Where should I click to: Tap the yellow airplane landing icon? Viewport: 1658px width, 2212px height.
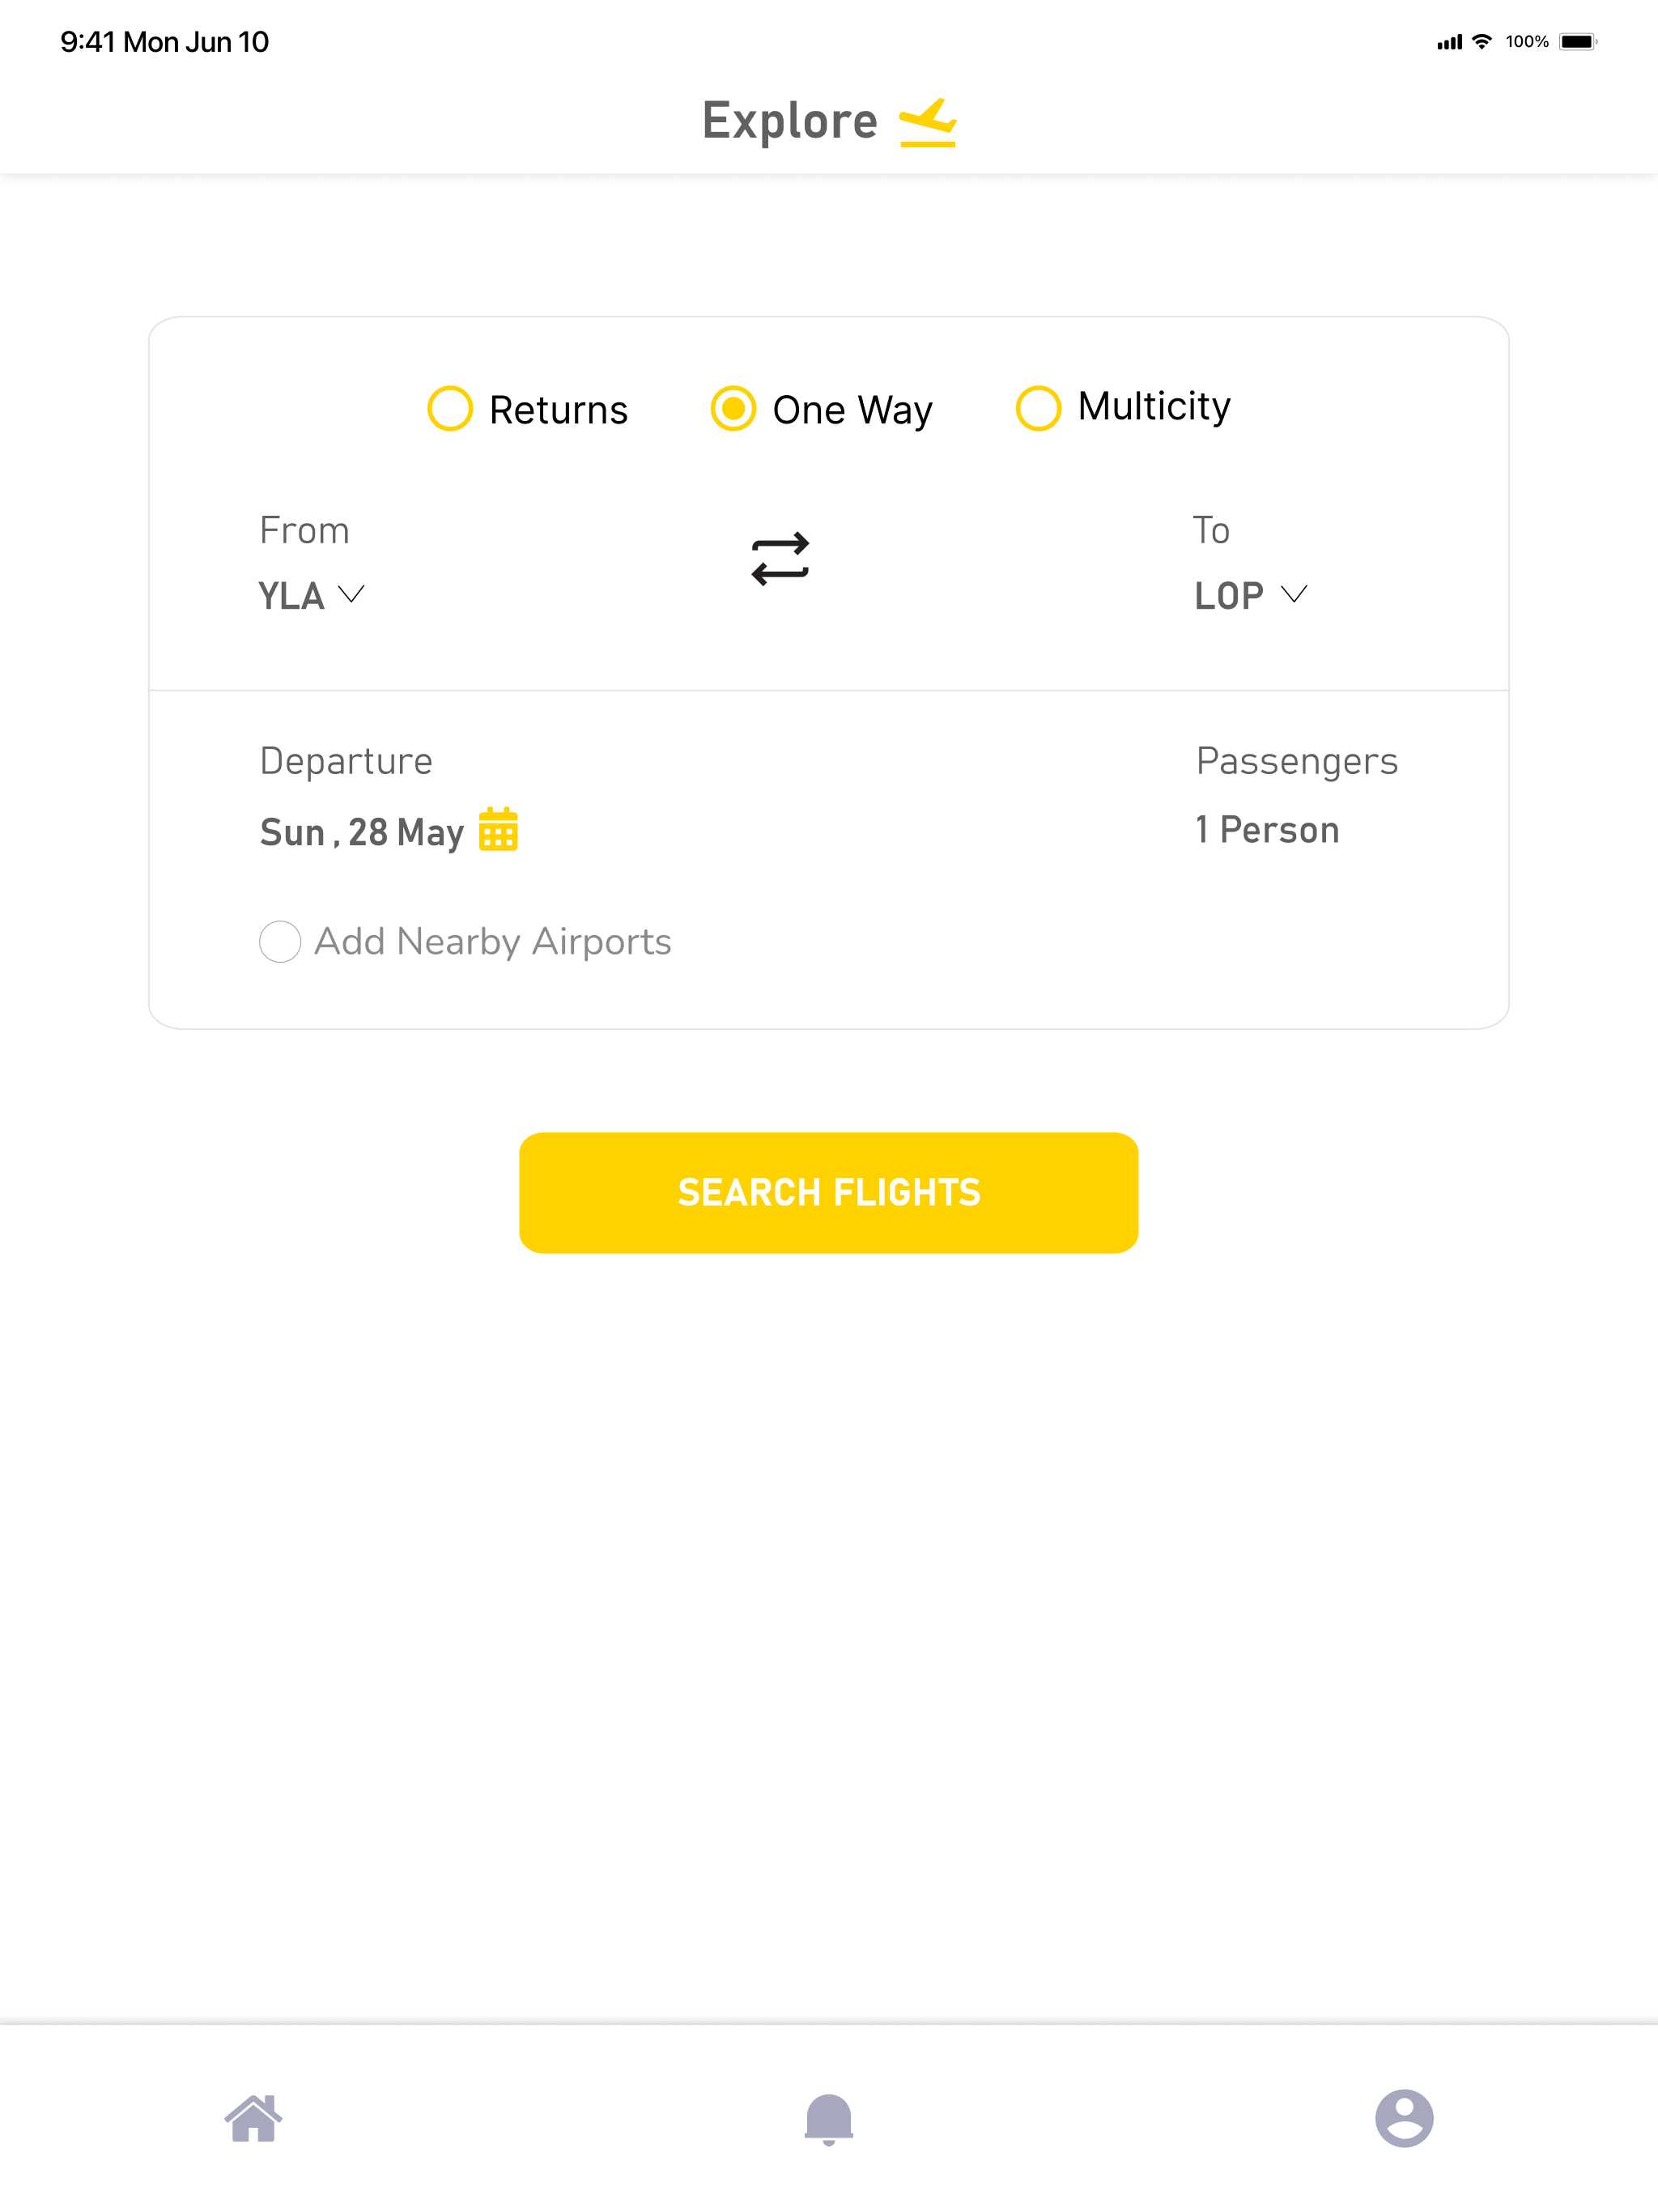(928, 123)
